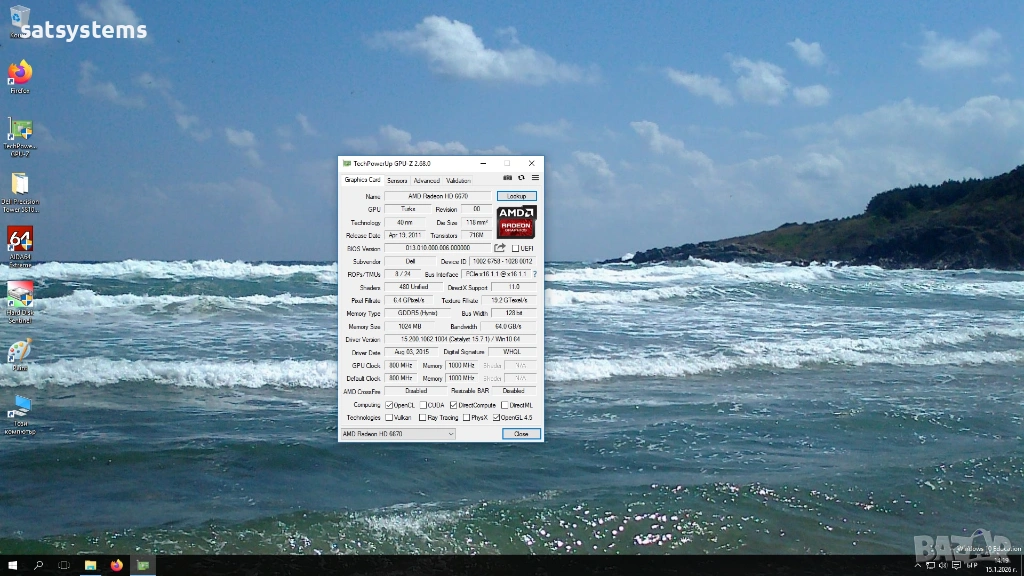
Task: Toggle the OpenGL 4.5 checkbox
Action: [496, 417]
